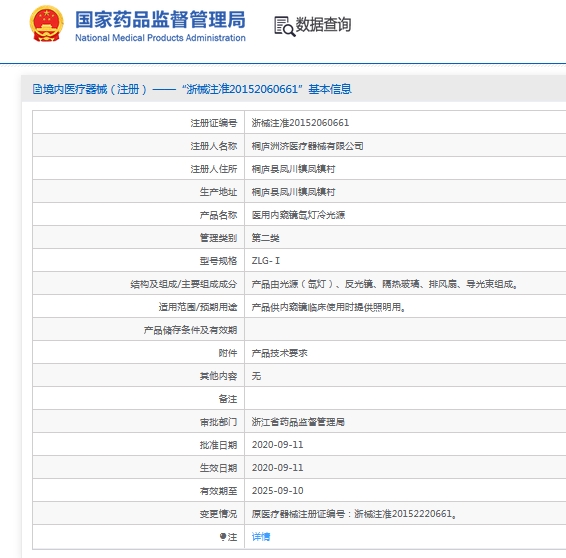Click the 审批部门 label
This screenshot has width=566, height=558.
[218, 422]
